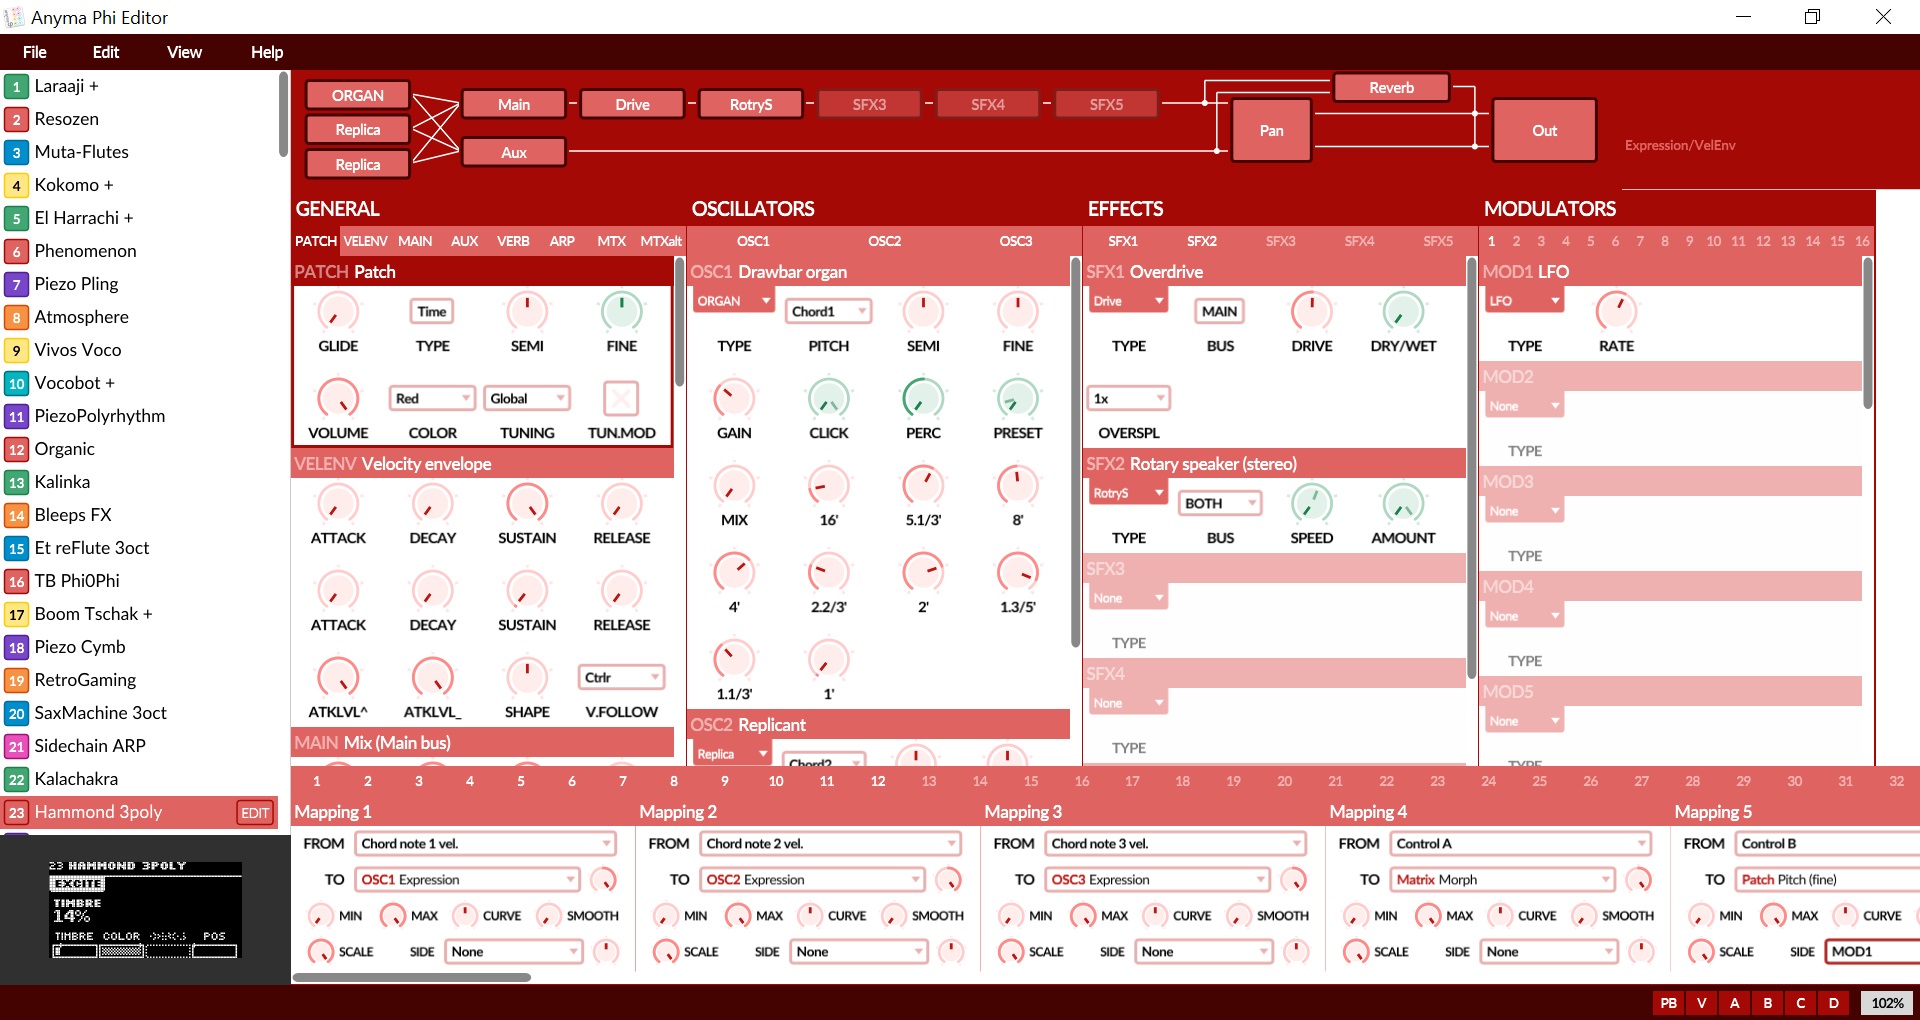
Task: Click the Anyma Phi Editor title bar icon
Action: pyautogui.click(x=14, y=17)
